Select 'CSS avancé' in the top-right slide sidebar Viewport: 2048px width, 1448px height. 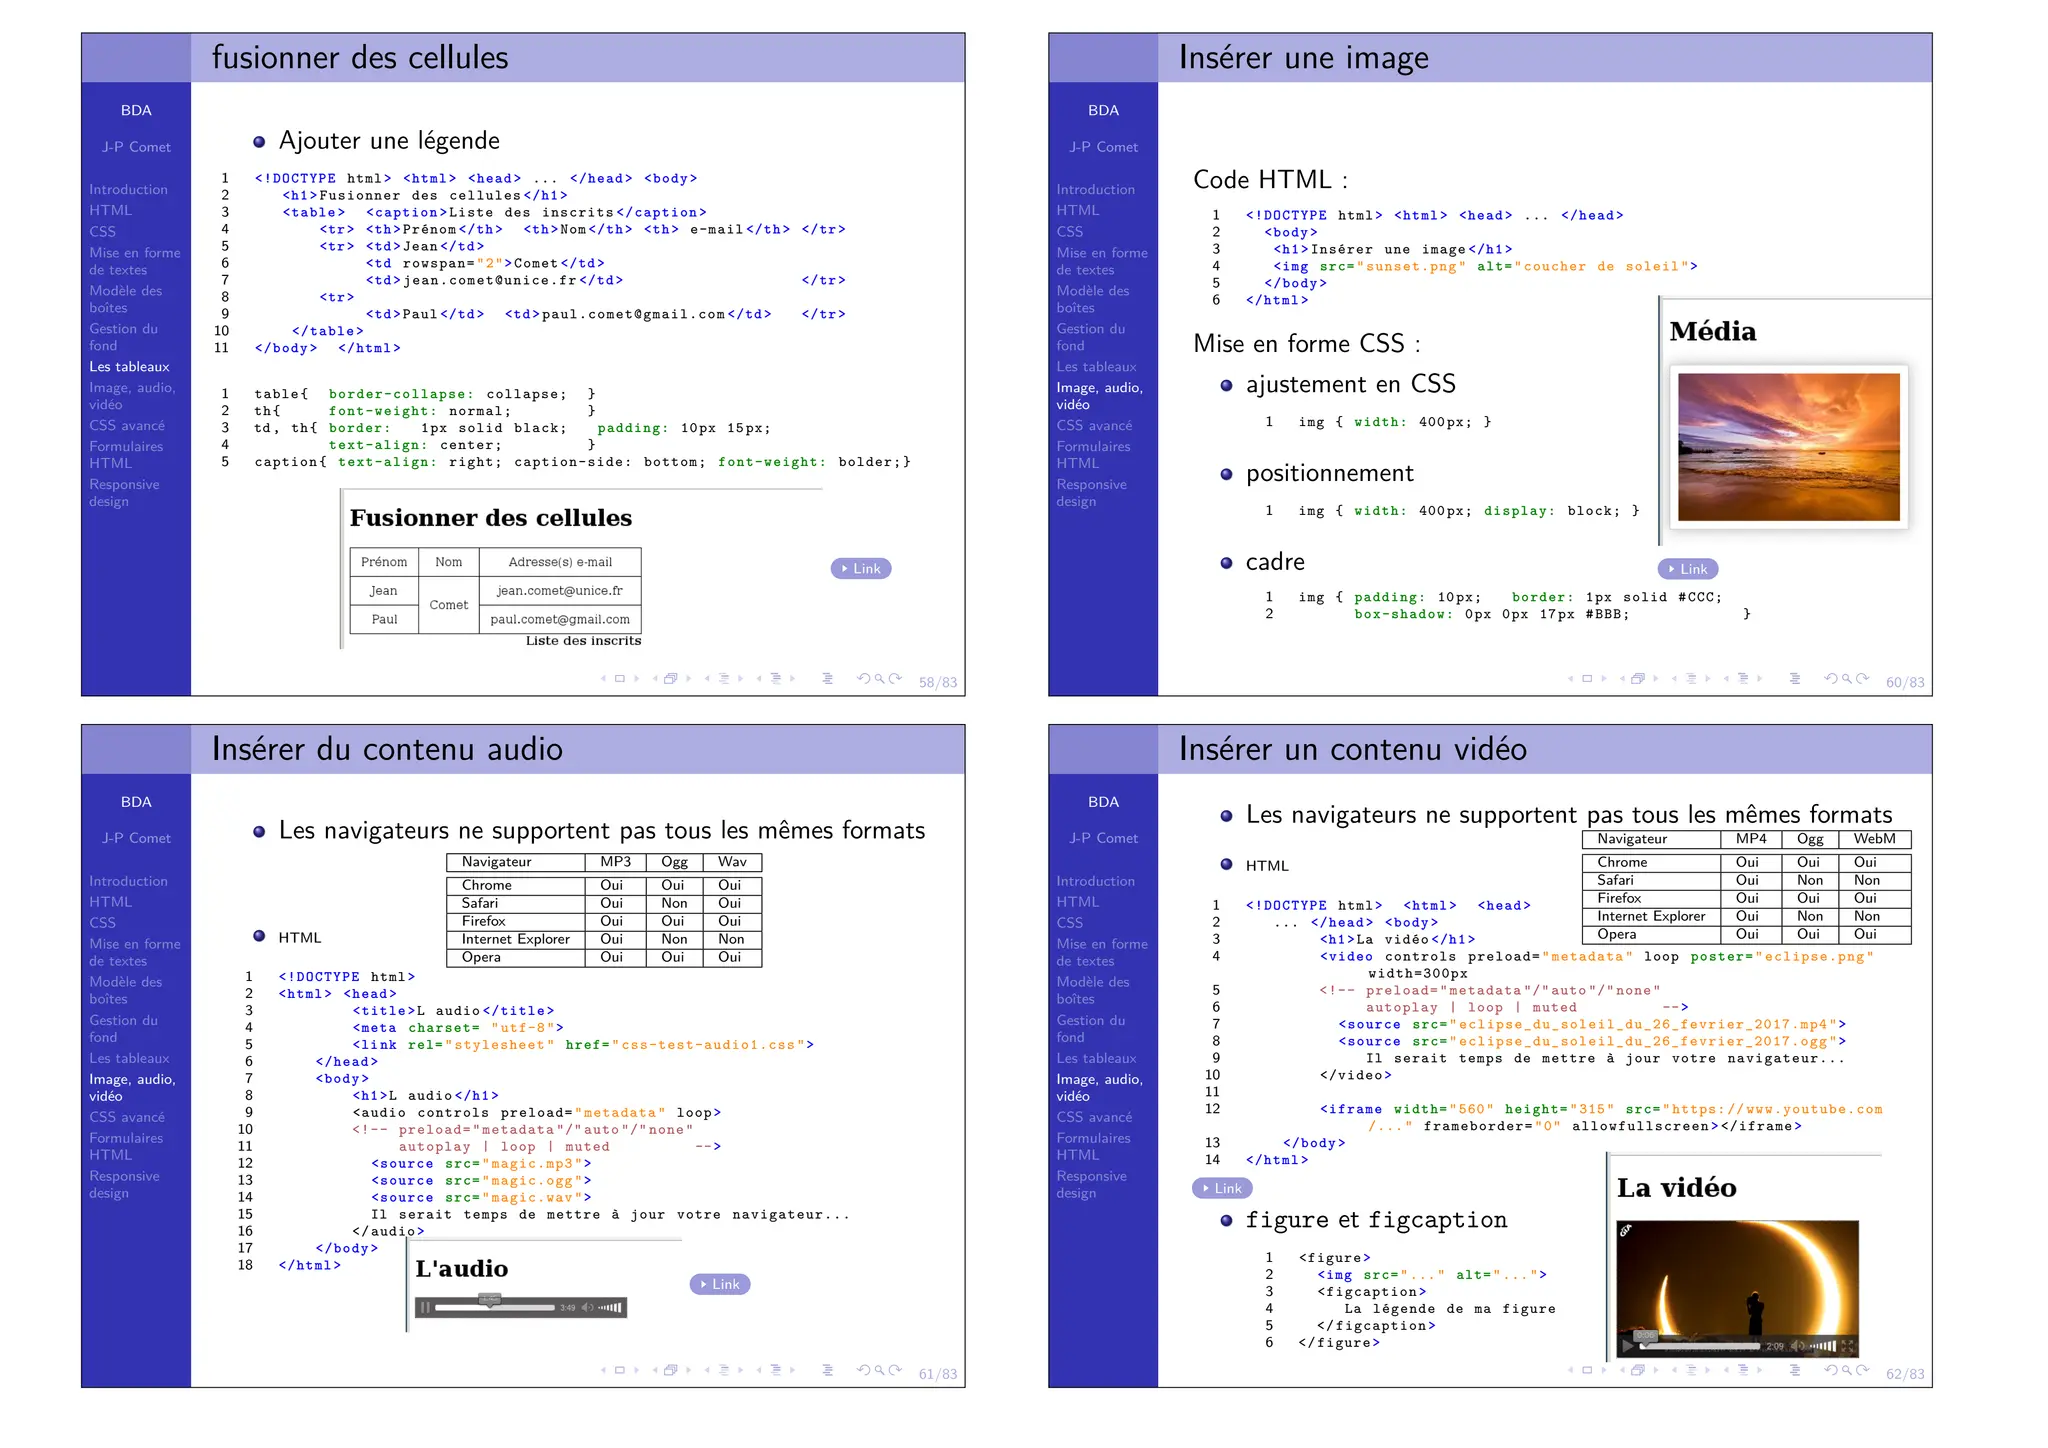point(1094,426)
